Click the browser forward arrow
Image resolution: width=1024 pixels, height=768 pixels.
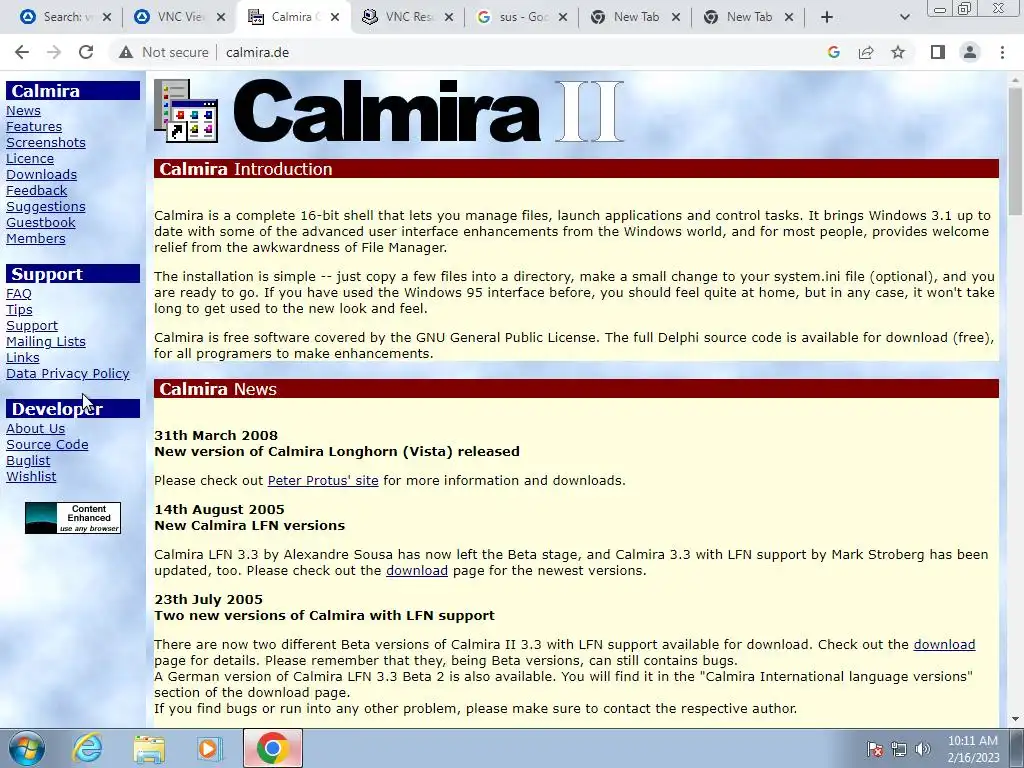54,52
